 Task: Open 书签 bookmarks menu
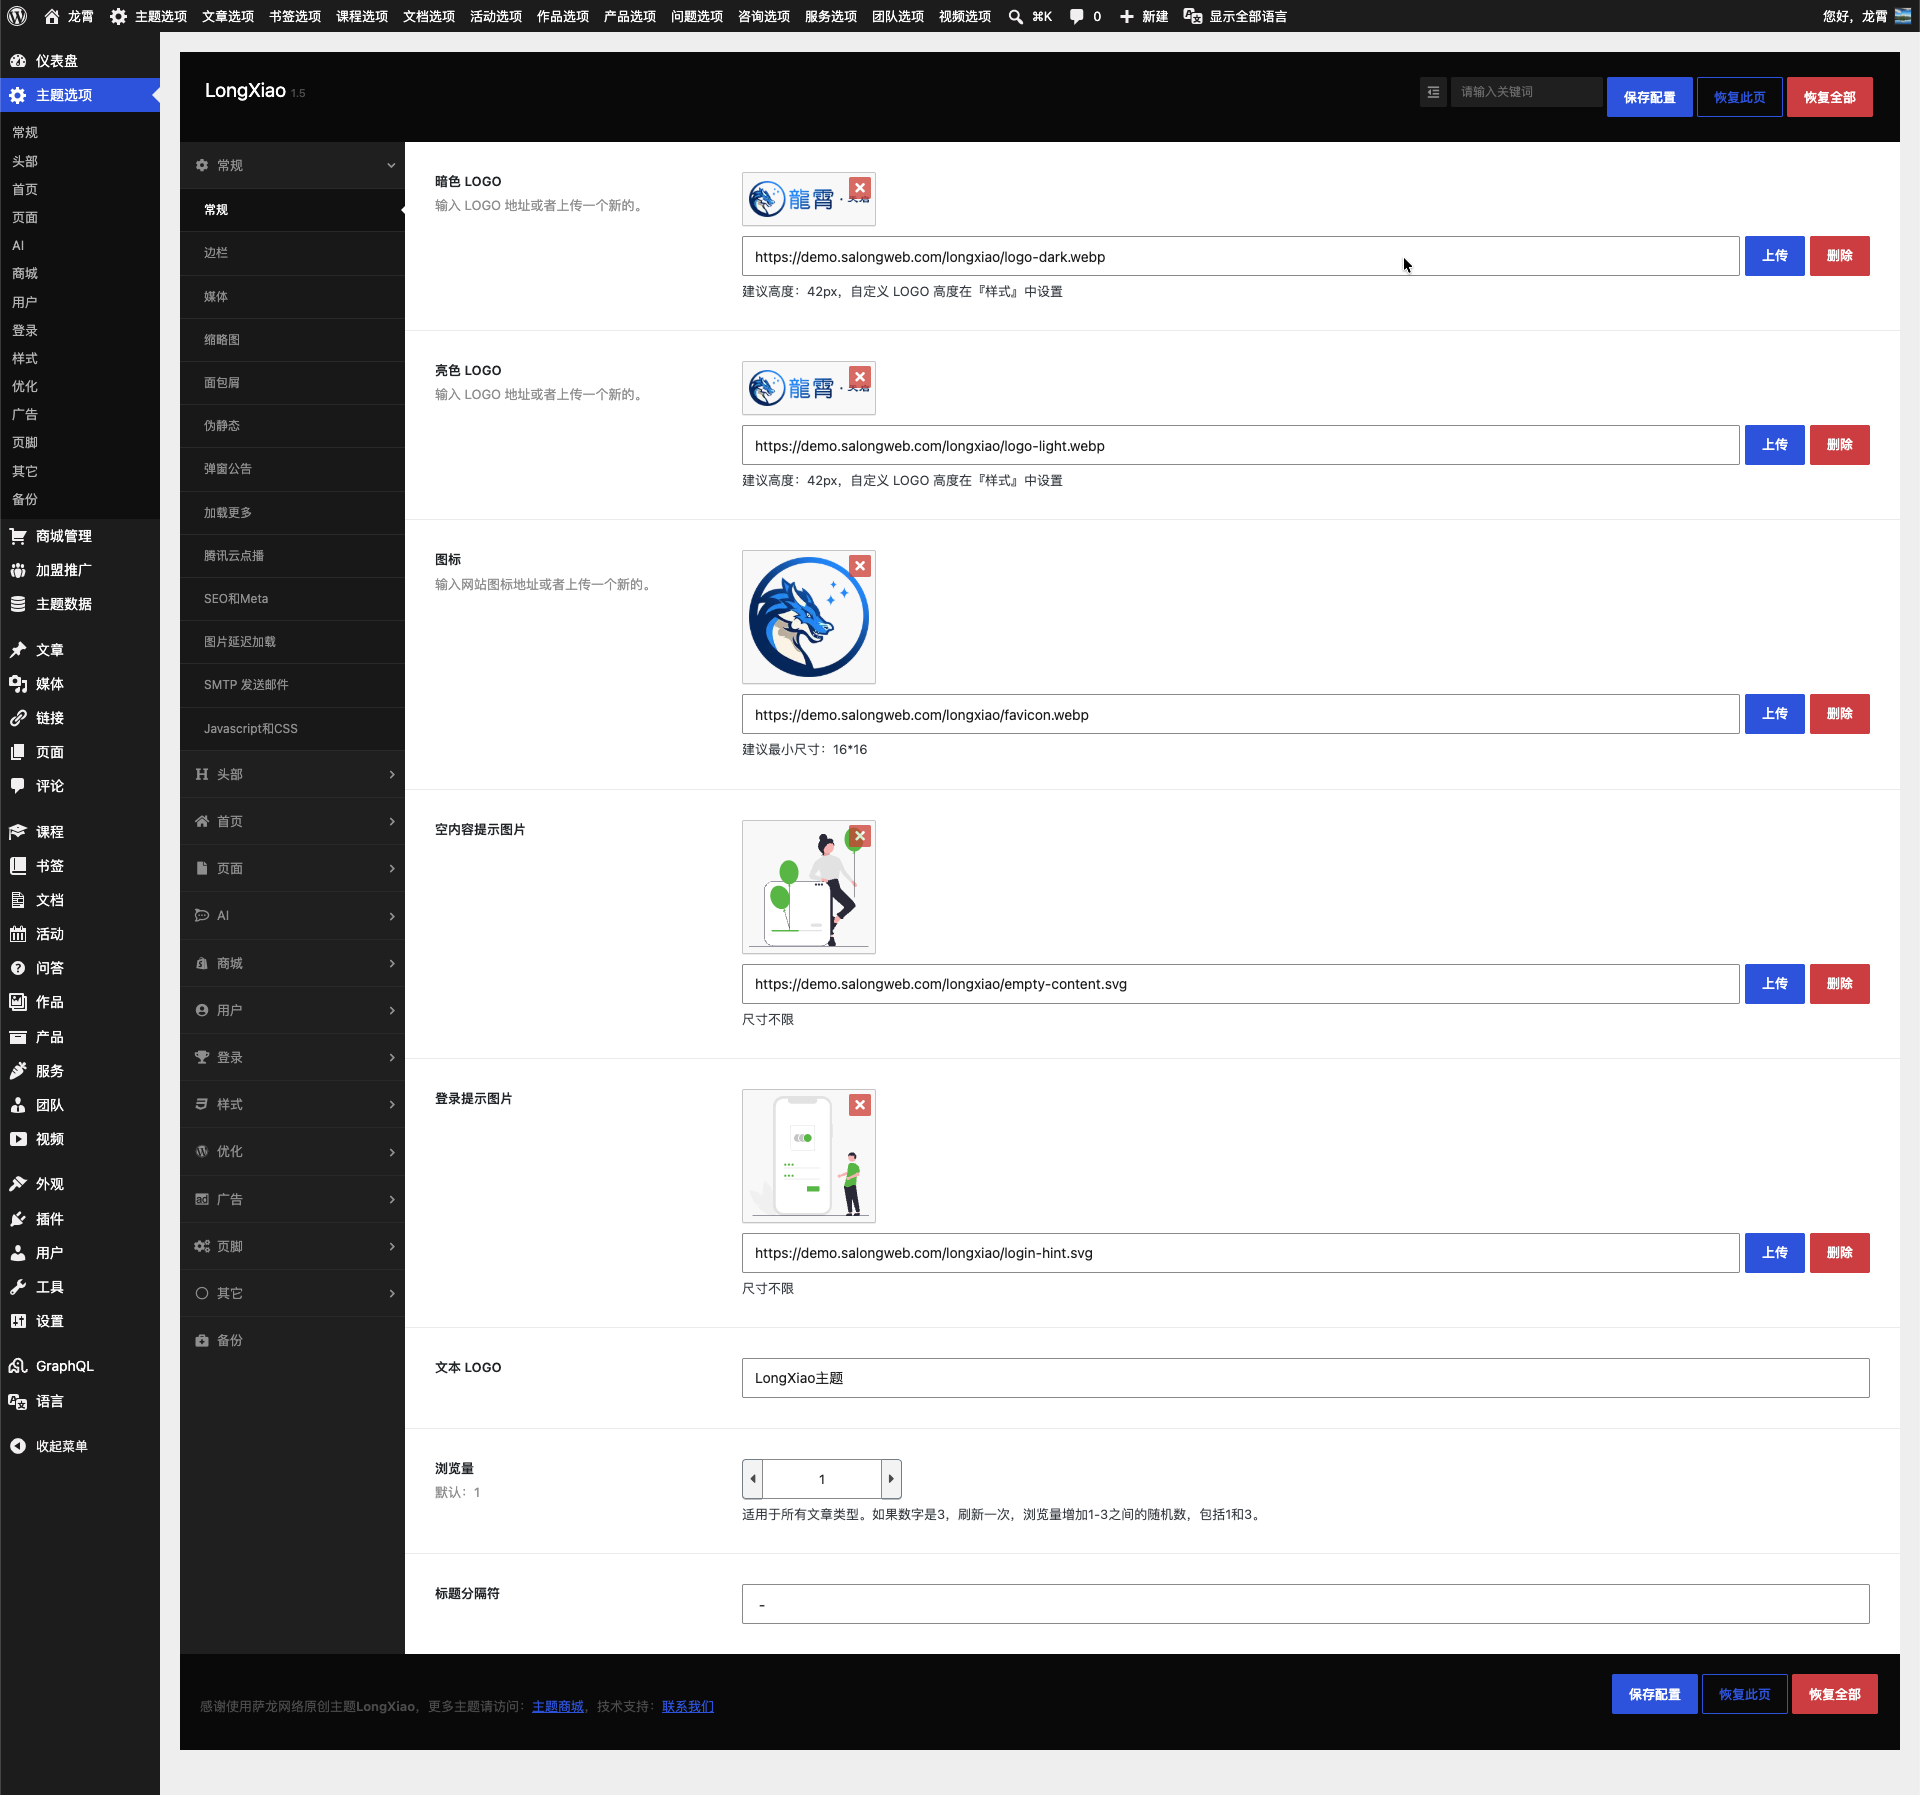click(x=80, y=866)
